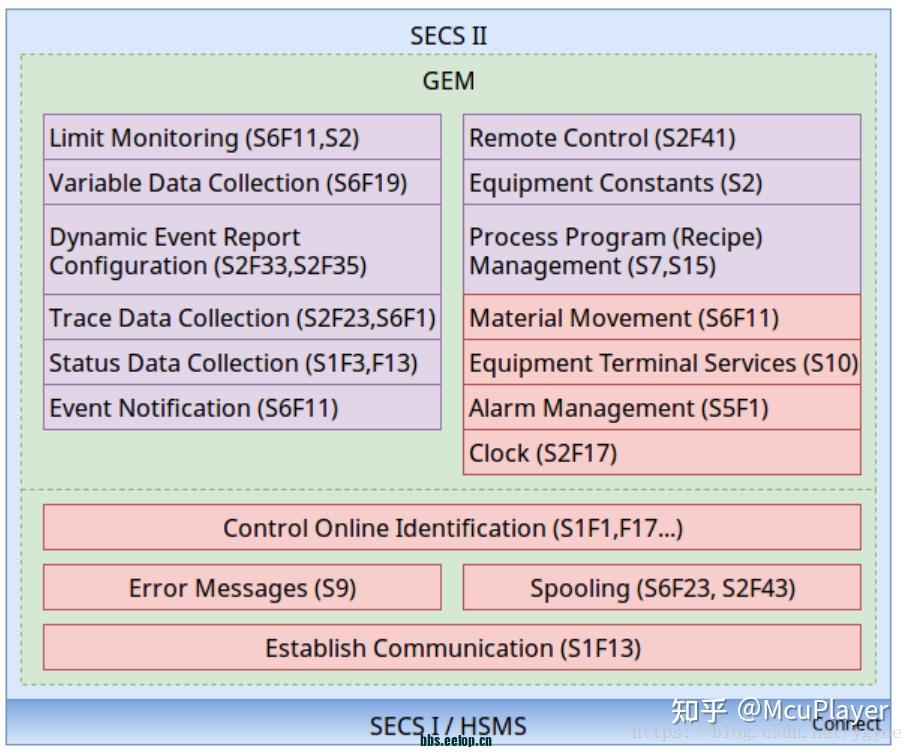Select Trace Data Collection (S2F23,S6F1) box
Screen dimensions: 913x752
(242, 317)
